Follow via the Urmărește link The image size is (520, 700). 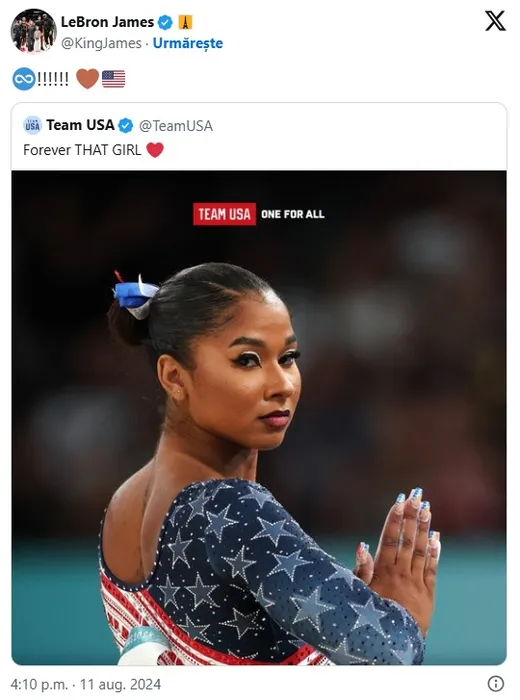(187, 43)
